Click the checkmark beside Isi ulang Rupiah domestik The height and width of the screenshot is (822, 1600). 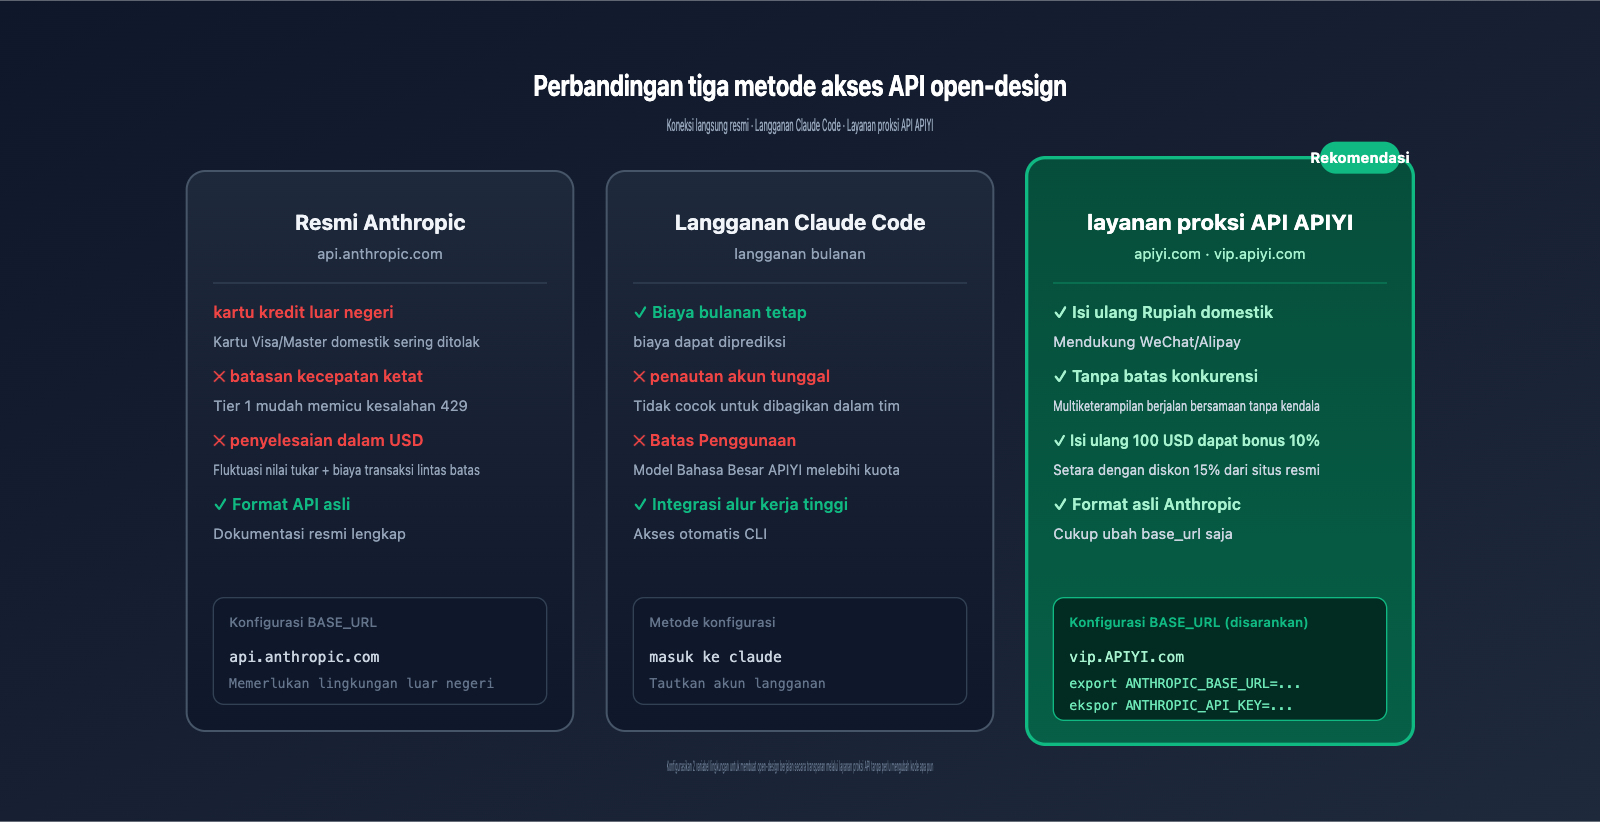tap(1060, 313)
